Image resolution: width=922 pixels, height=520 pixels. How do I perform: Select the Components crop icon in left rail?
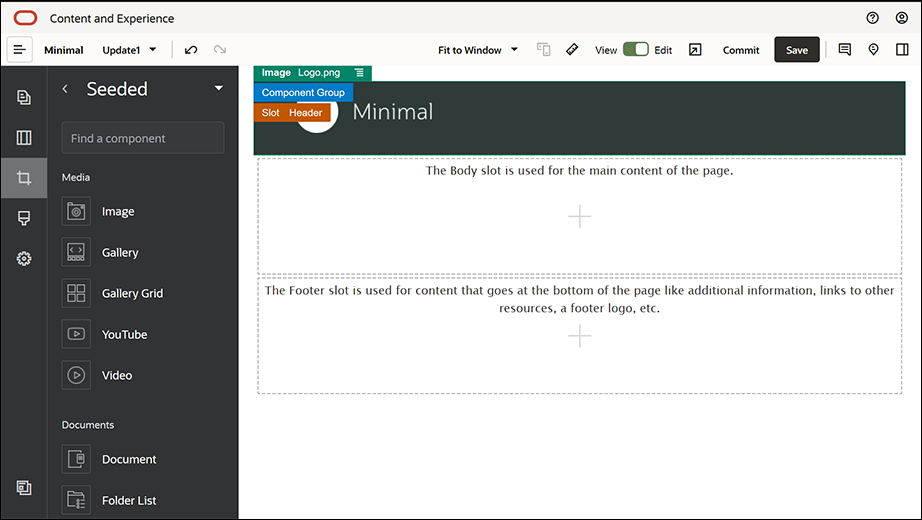(24, 178)
